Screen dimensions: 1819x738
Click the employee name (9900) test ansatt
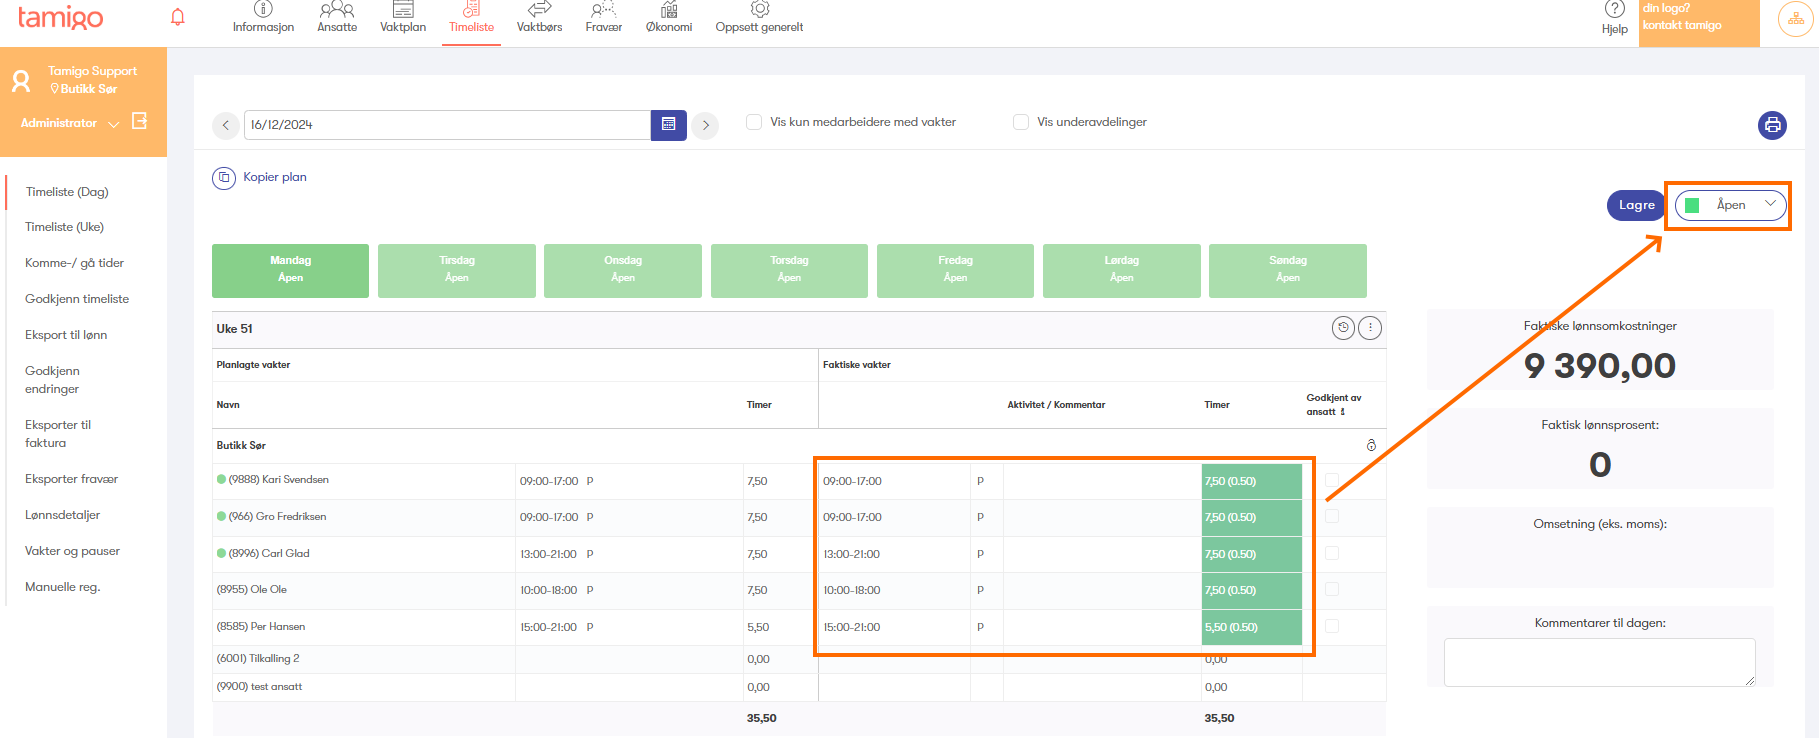pyautogui.click(x=259, y=686)
